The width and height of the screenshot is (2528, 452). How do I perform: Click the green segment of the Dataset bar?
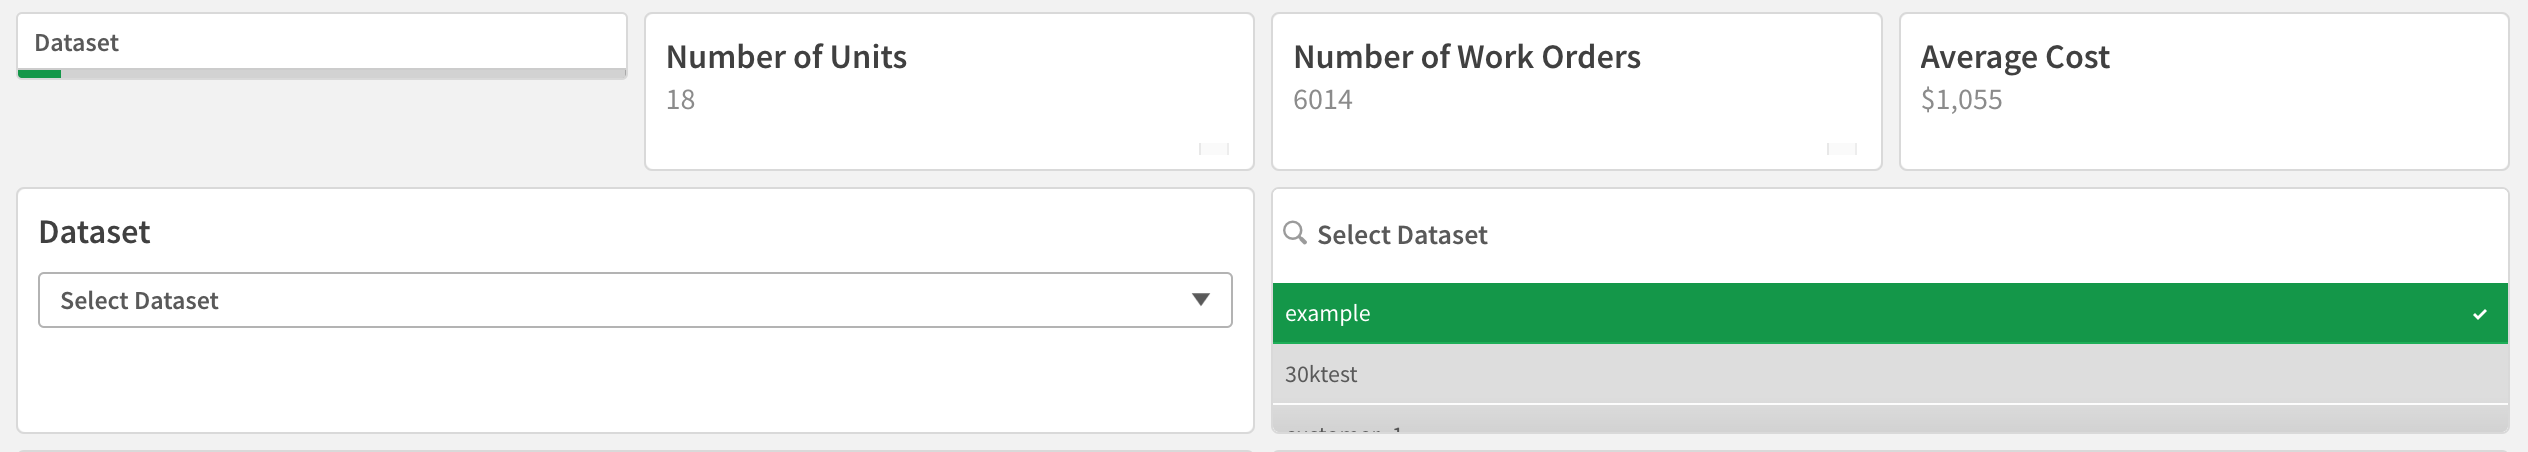39,73
